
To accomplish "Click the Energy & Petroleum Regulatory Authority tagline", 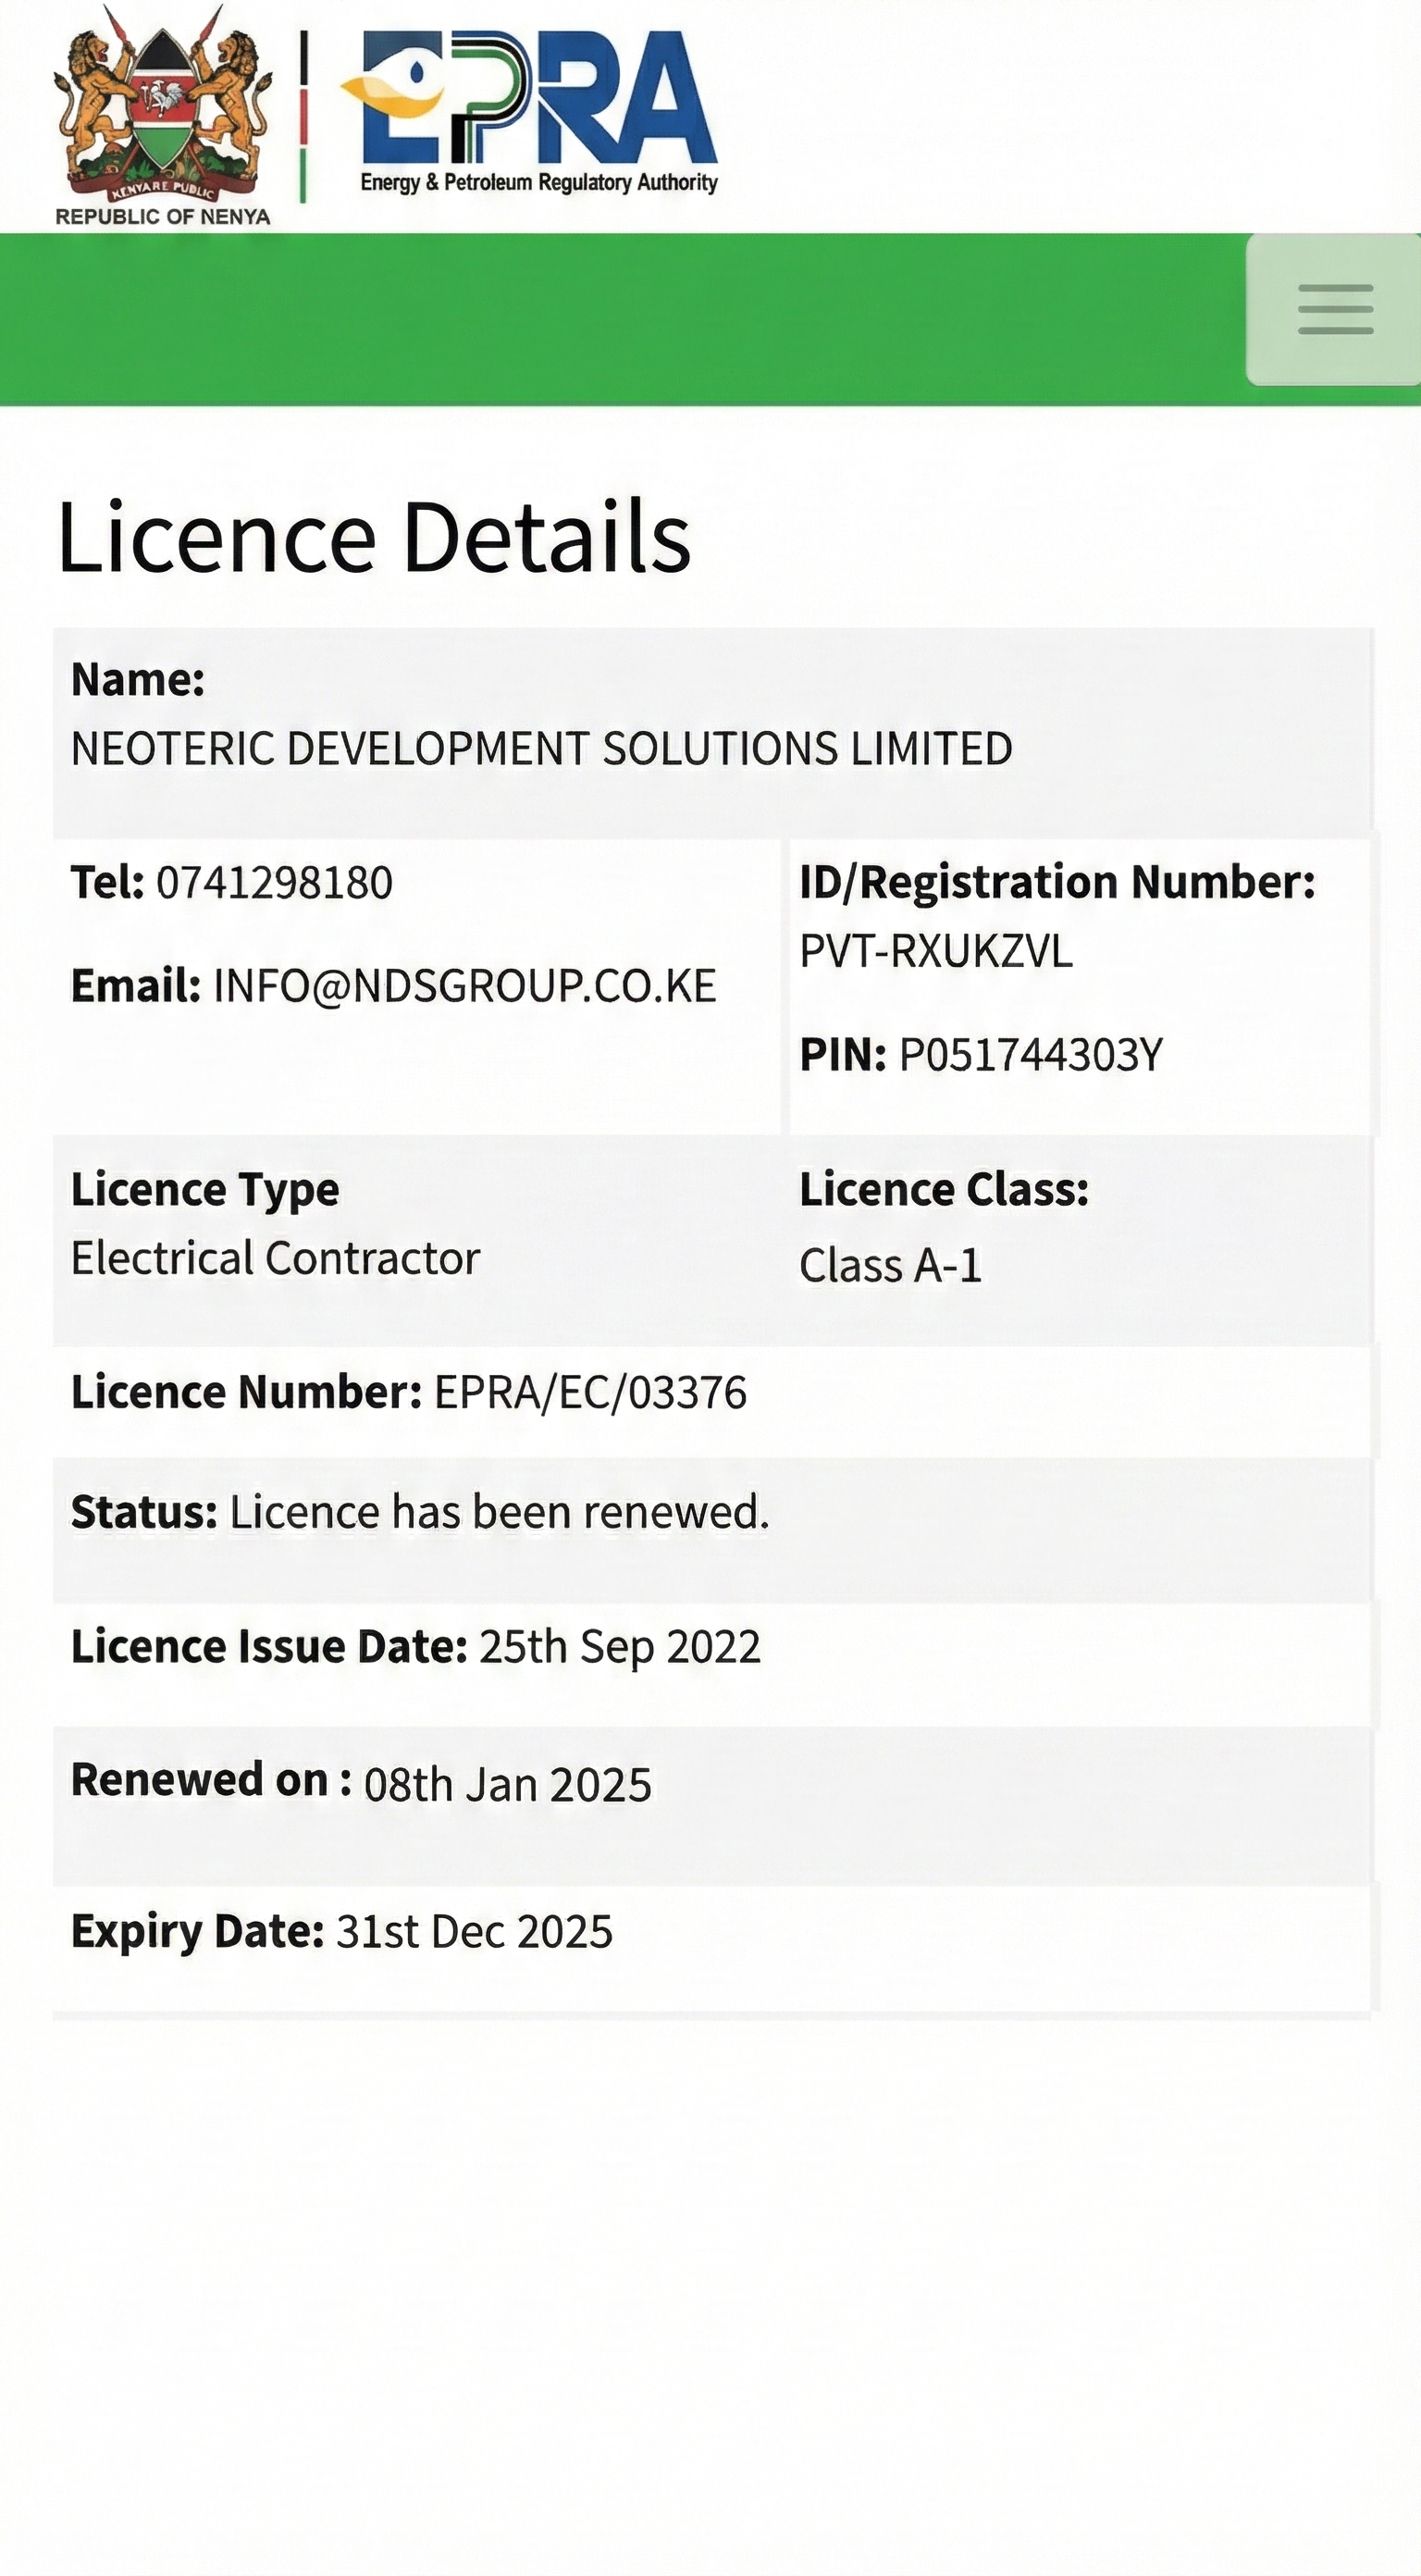I will click(x=539, y=183).
